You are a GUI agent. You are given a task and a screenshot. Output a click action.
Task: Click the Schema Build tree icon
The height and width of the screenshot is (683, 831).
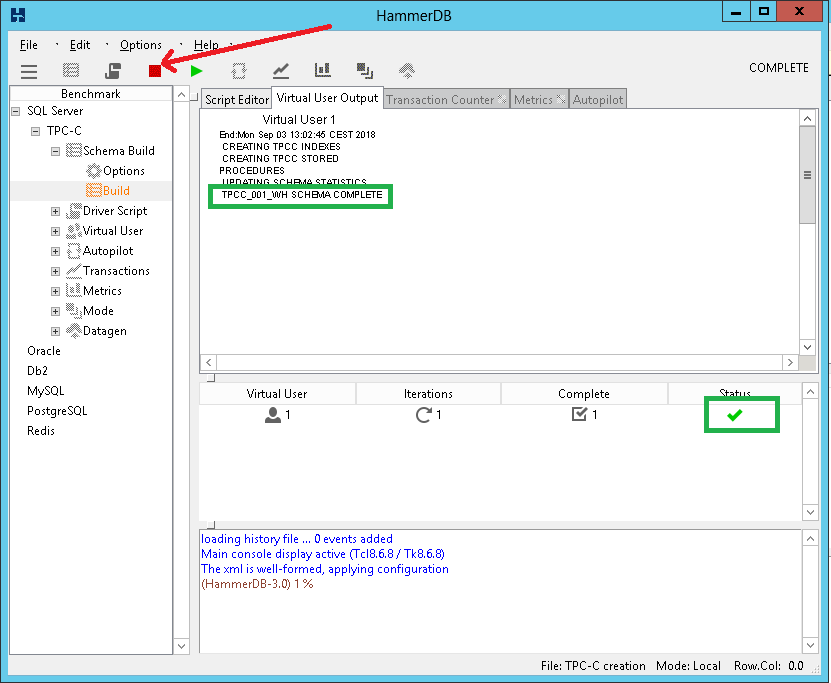coord(74,150)
